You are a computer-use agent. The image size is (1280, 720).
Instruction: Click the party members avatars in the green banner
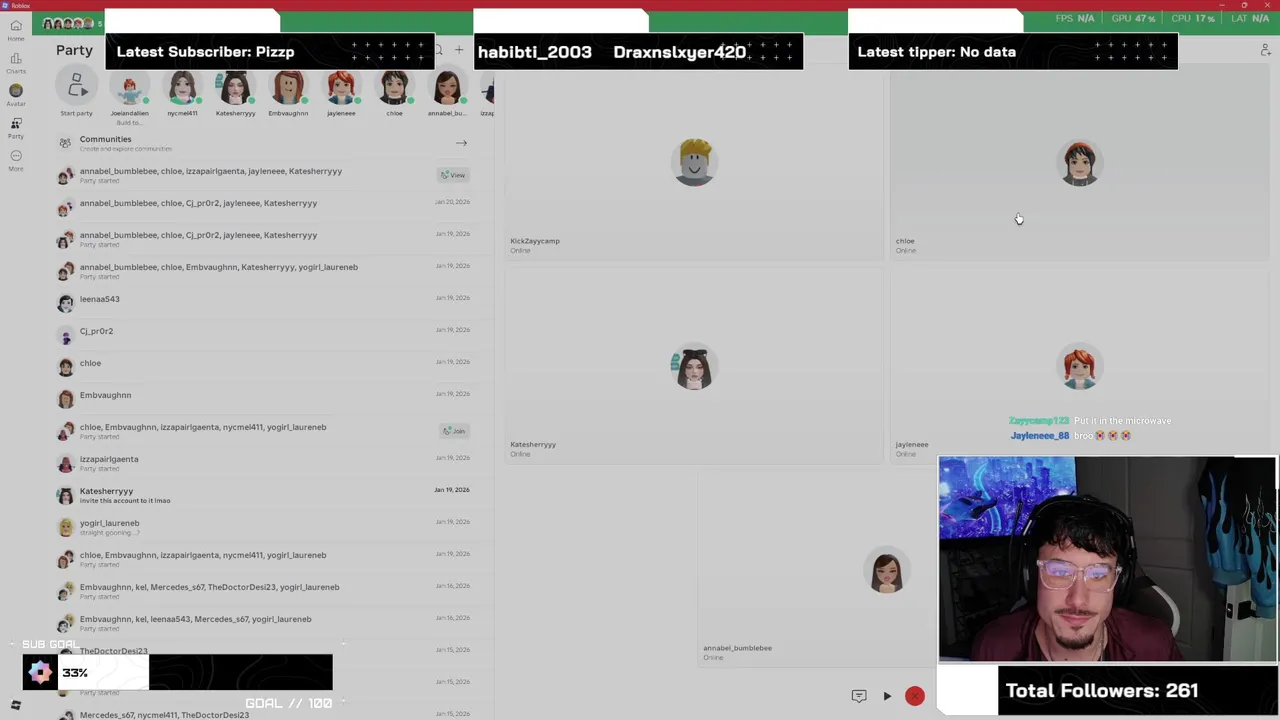pos(69,23)
